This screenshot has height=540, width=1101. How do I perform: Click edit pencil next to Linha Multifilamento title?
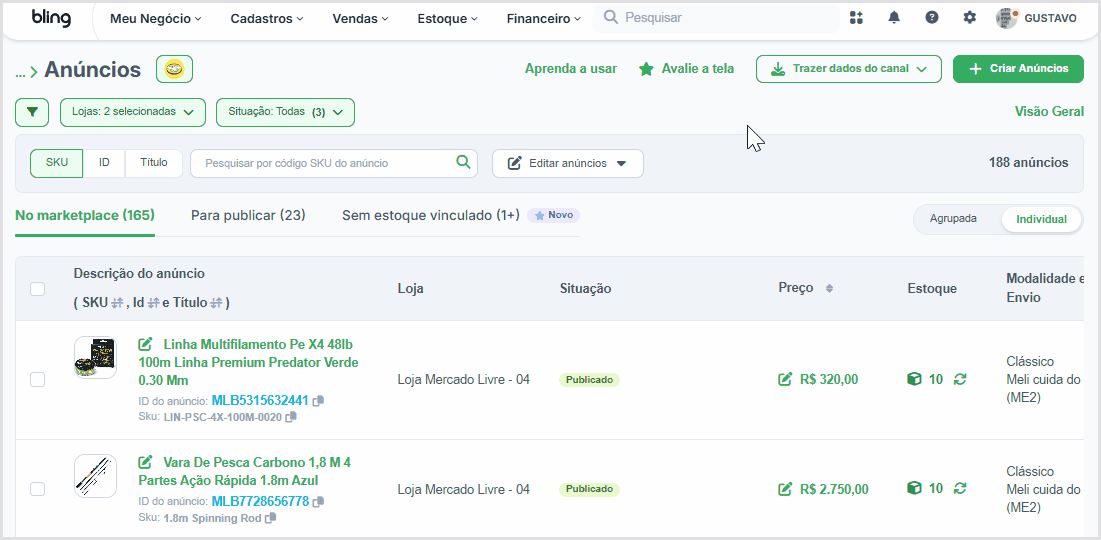click(x=145, y=344)
